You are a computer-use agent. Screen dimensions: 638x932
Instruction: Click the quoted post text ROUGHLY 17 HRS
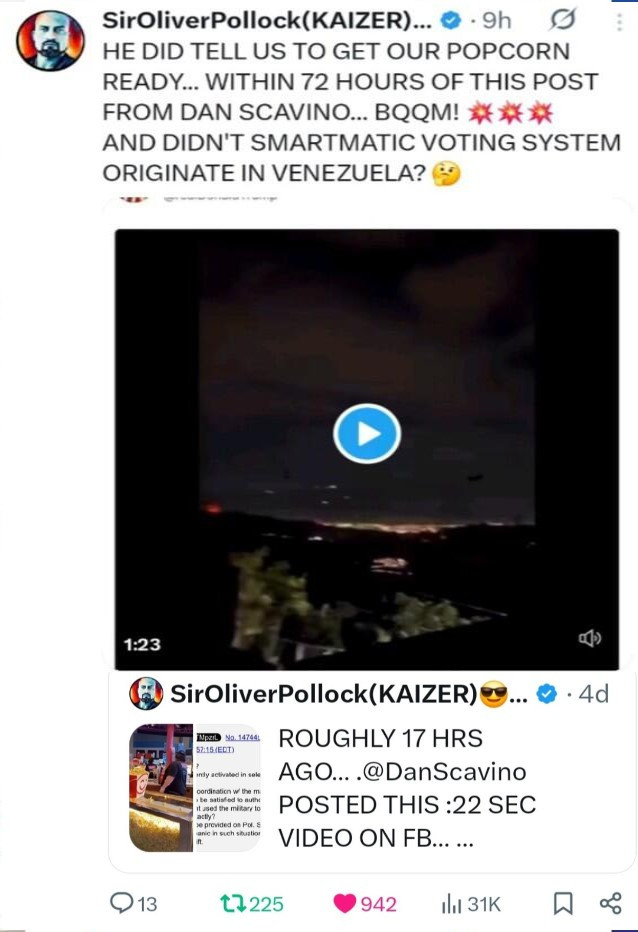point(381,738)
